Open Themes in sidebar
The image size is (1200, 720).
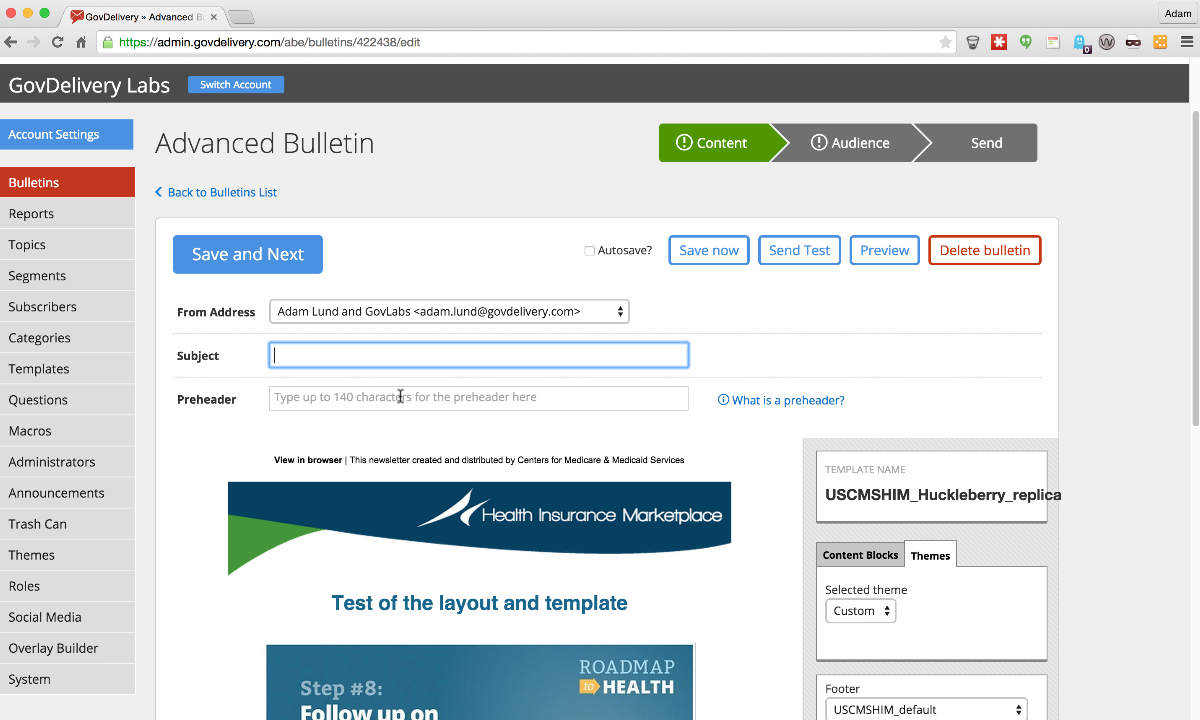point(67,554)
